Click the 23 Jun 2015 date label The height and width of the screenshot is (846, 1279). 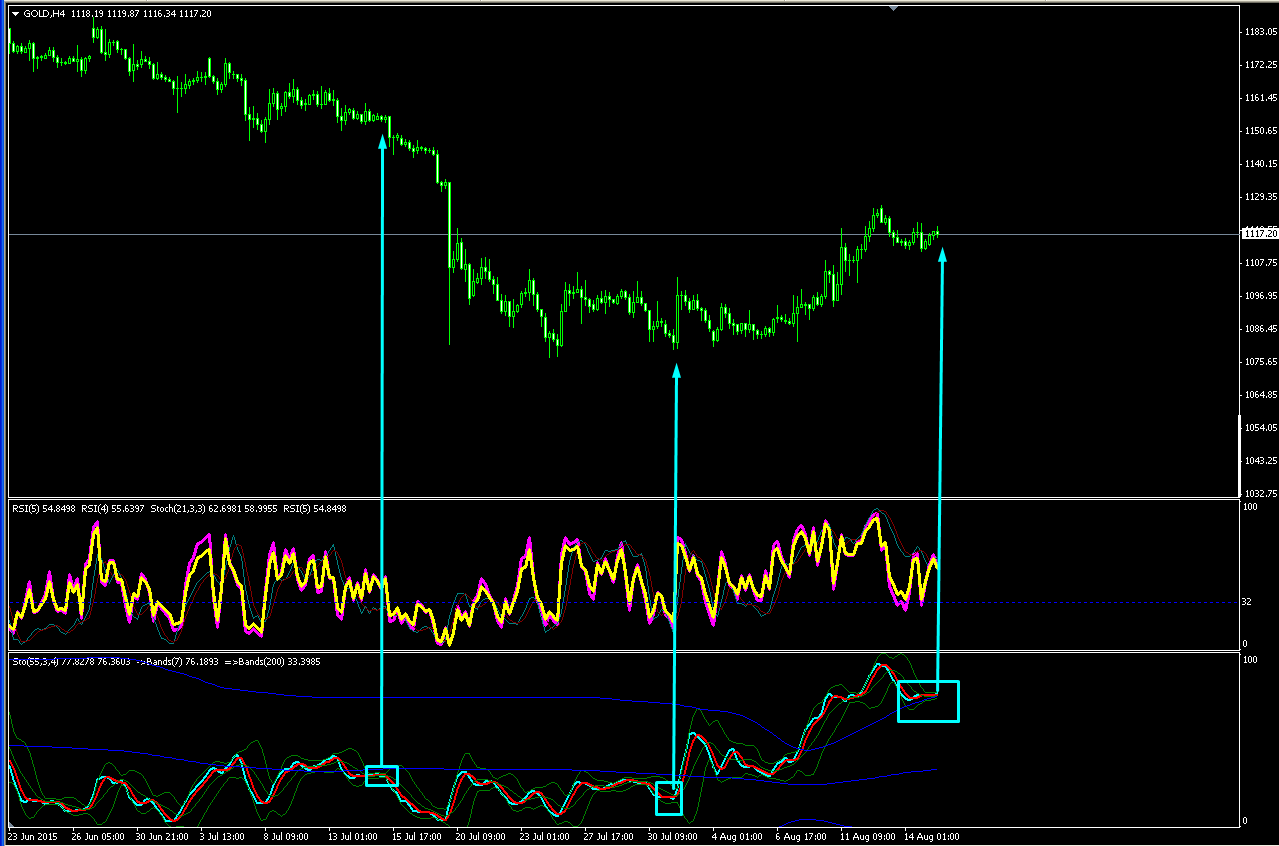tap(32, 835)
